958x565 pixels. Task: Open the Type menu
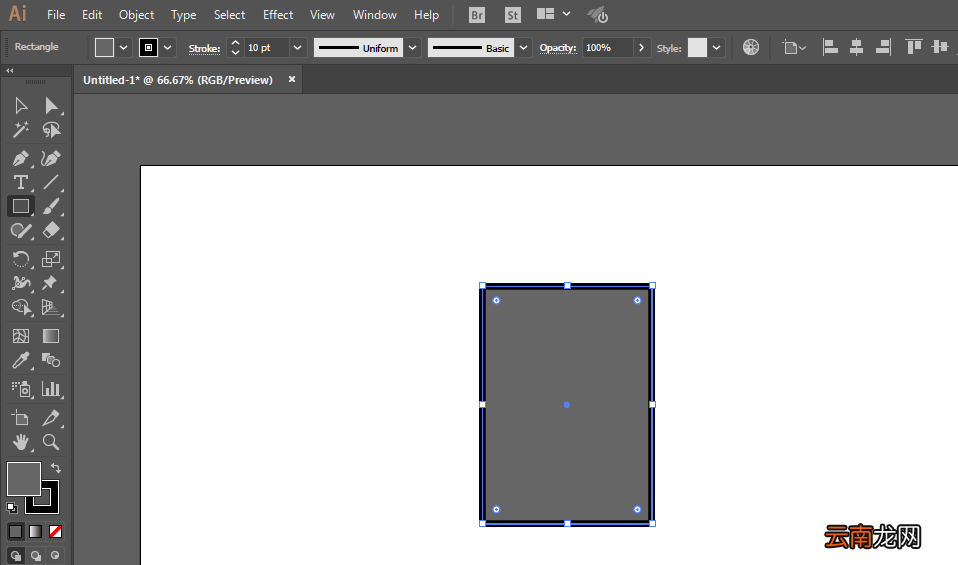(183, 15)
